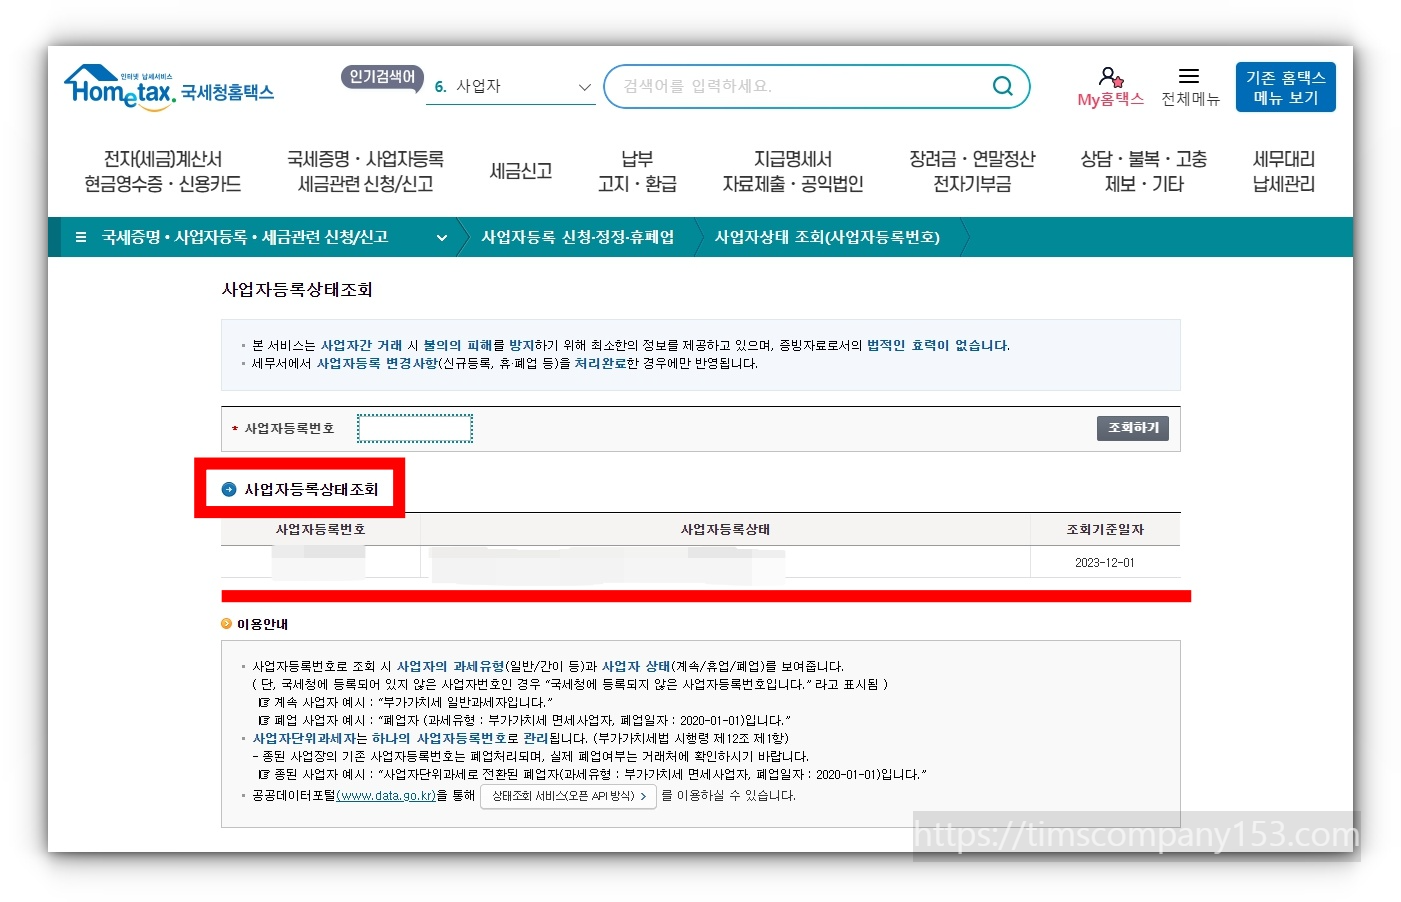Click the 조회하기 button

coord(1131,427)
